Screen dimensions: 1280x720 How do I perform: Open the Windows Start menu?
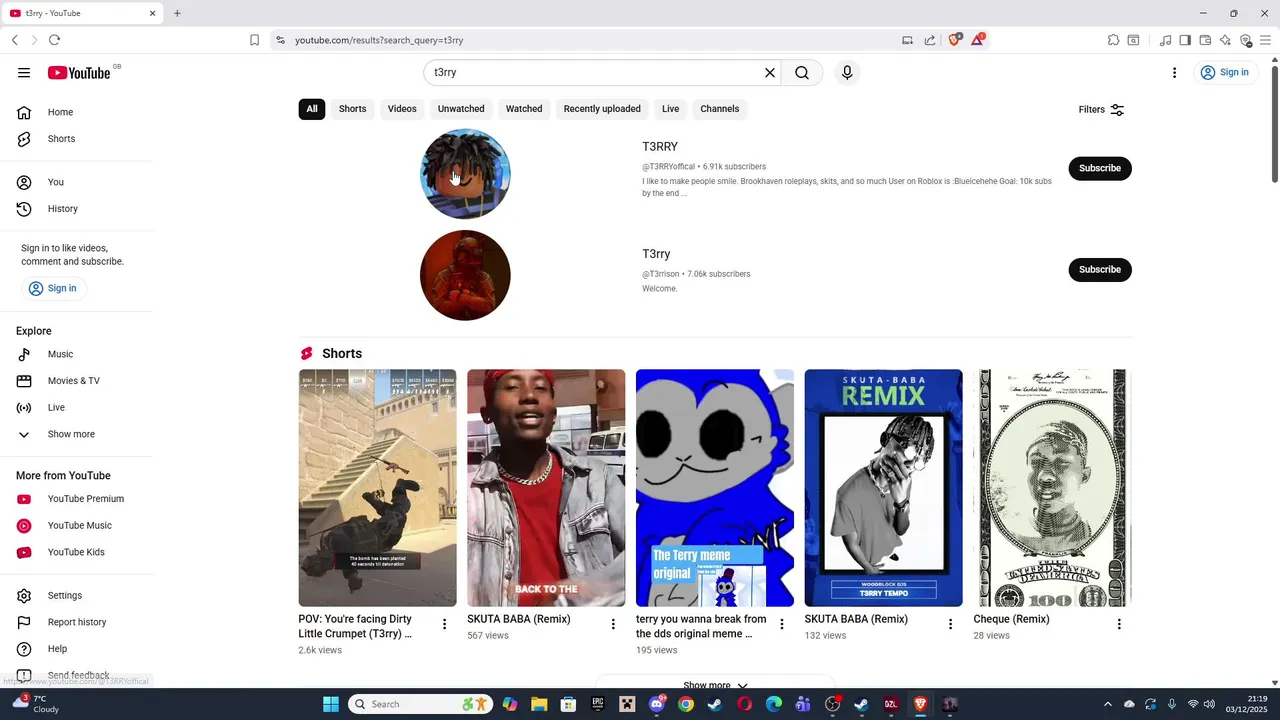point(331,704)
